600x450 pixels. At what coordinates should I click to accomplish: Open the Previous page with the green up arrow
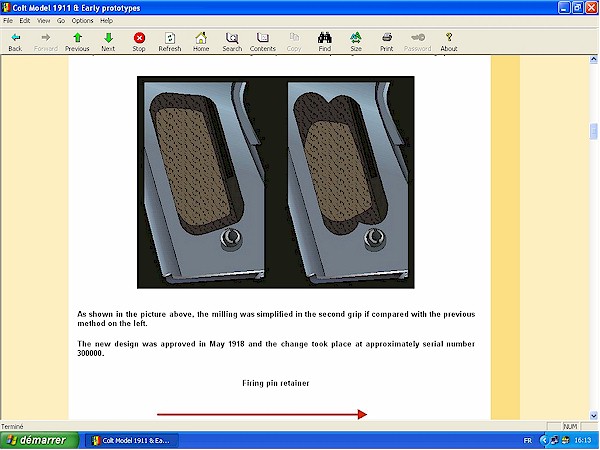tap(77, 42)
